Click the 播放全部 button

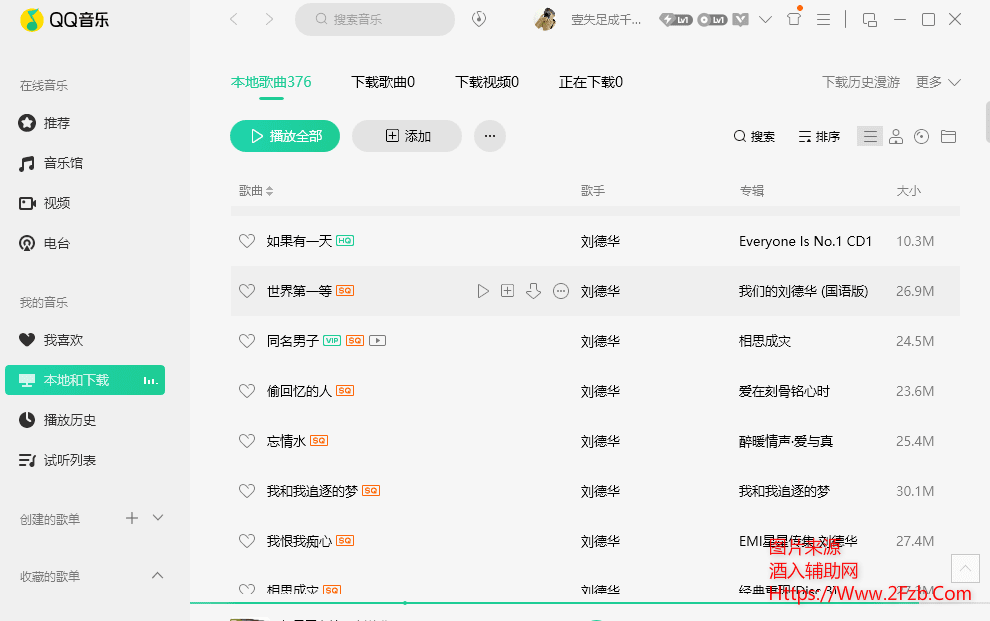(x=285, y=136)
